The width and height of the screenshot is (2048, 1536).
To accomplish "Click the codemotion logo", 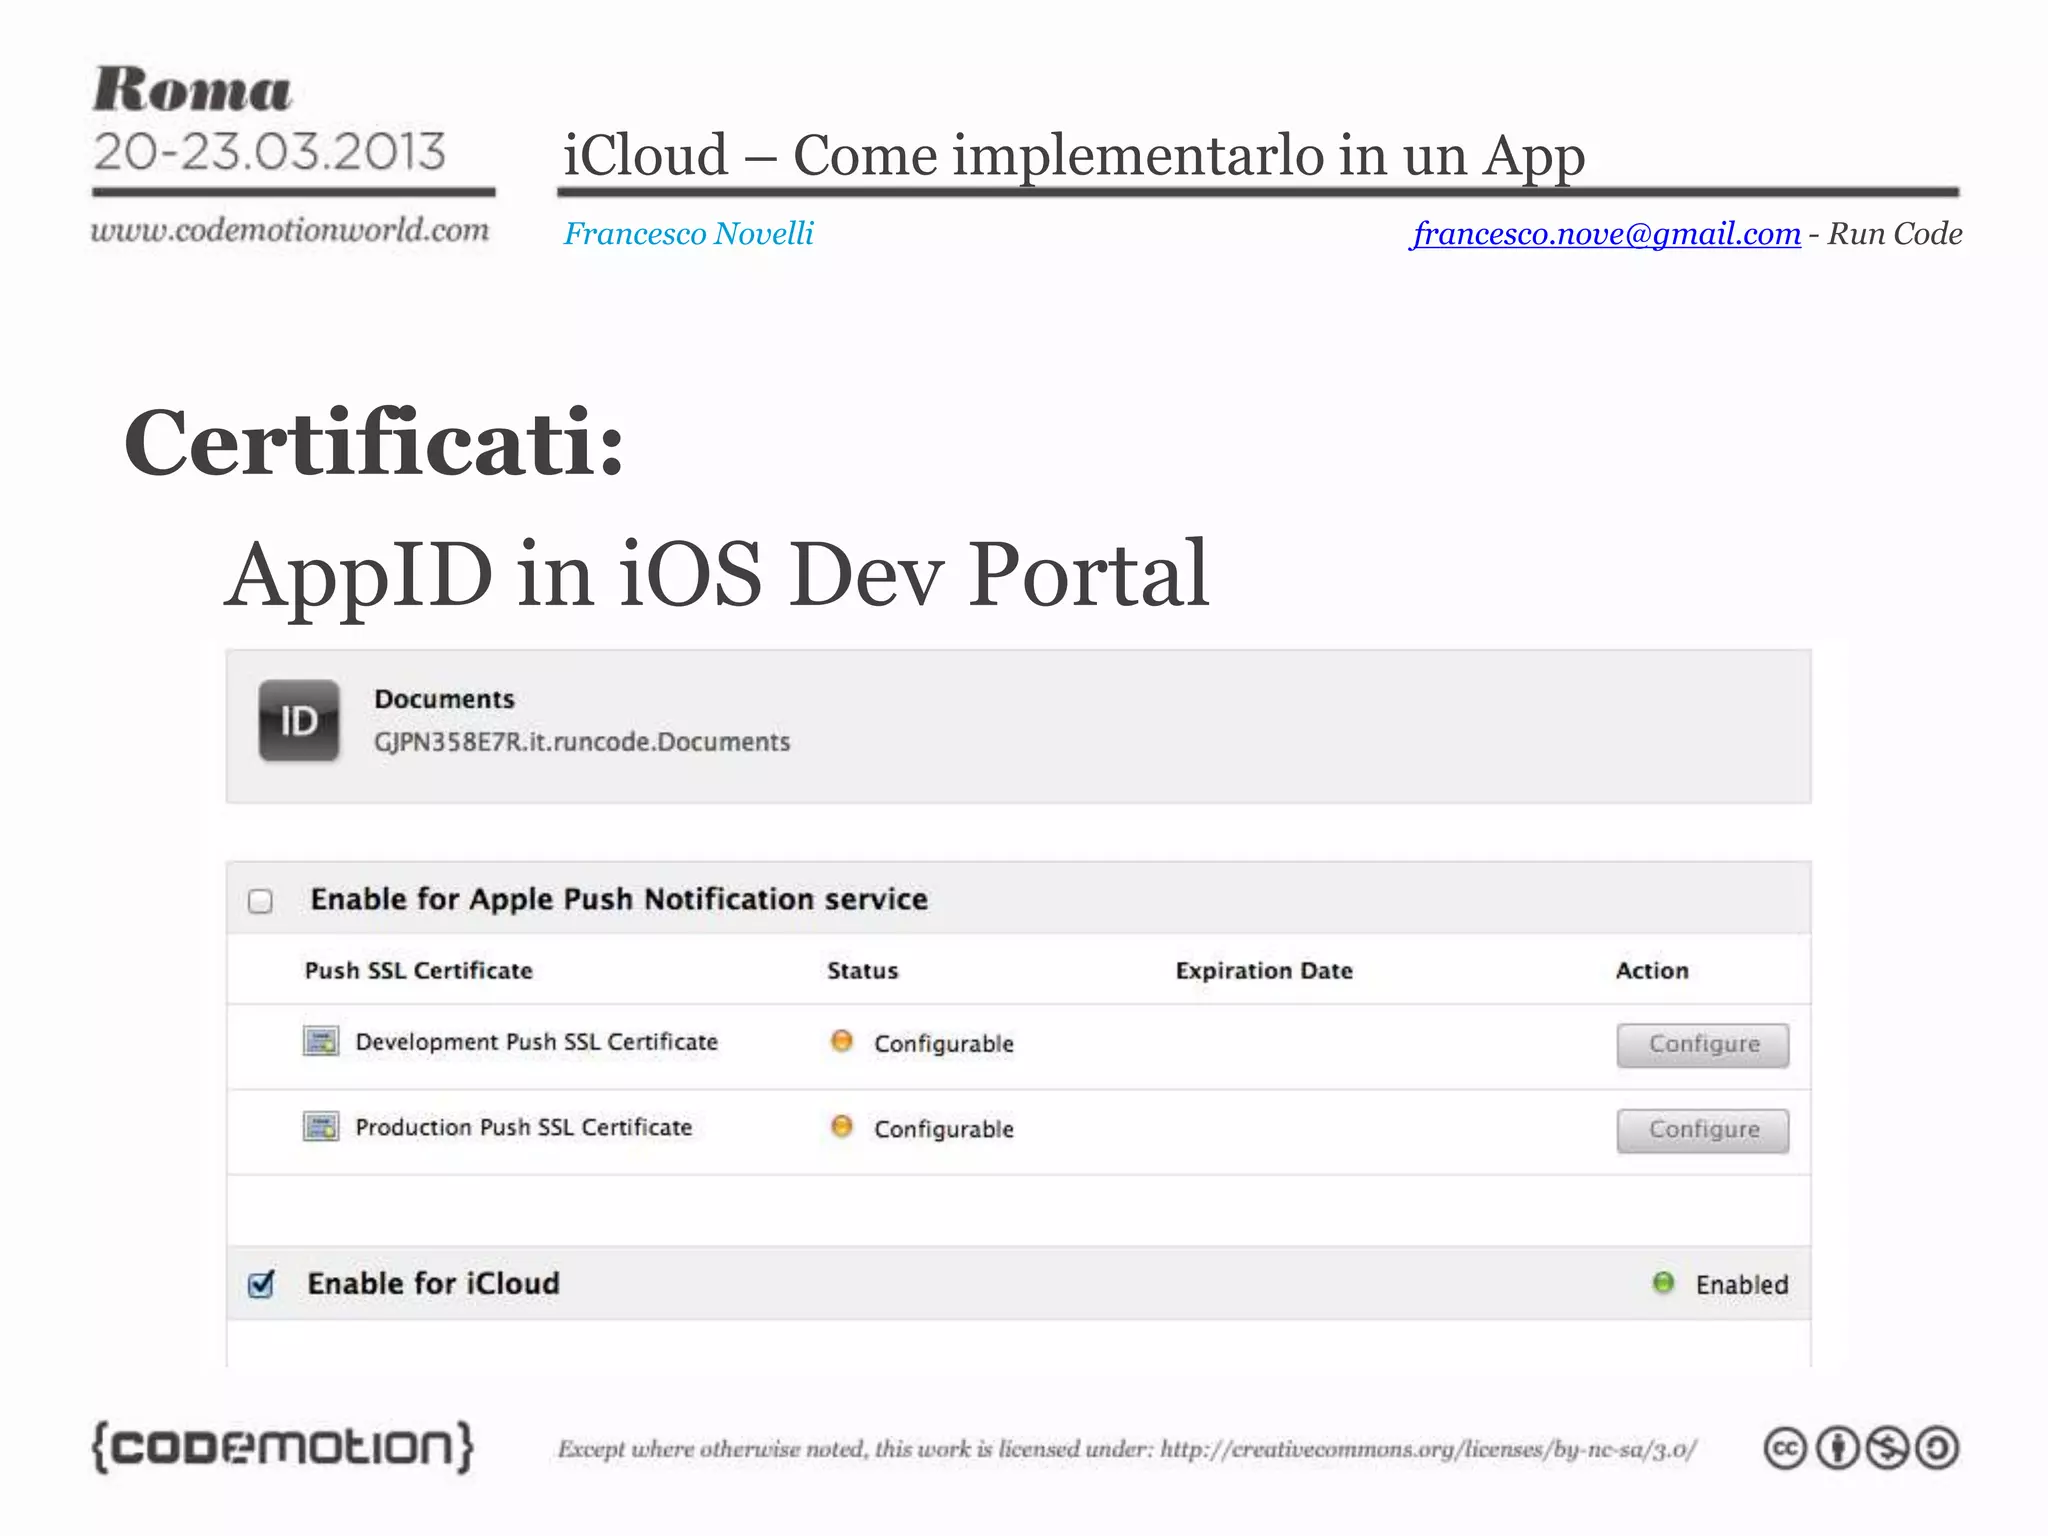I will [x=282, y=1446].
